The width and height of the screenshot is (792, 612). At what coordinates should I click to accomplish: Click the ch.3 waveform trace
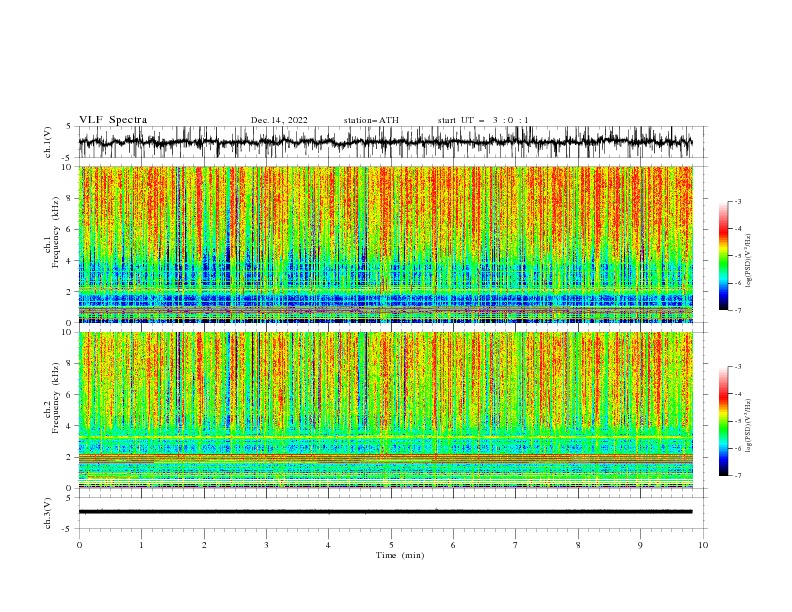click(385, 512)
